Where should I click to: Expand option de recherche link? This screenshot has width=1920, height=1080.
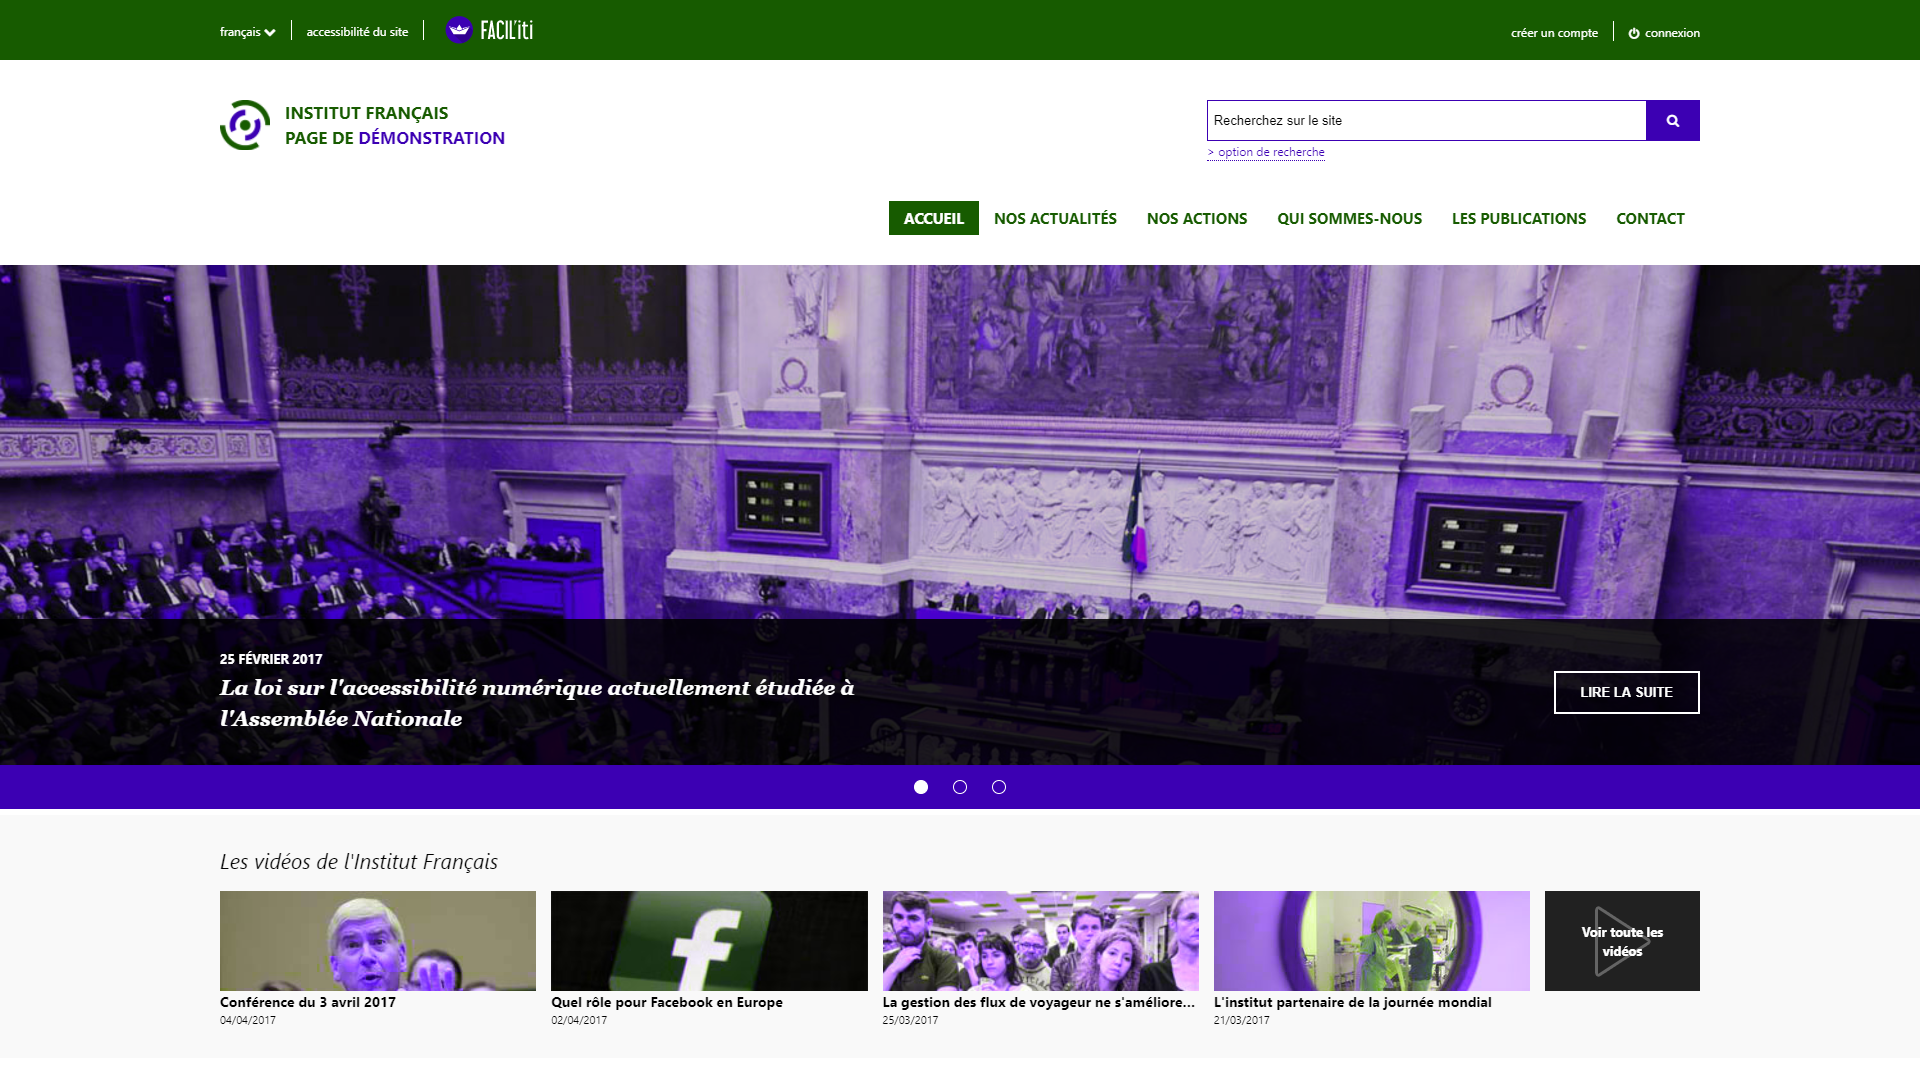point(1266,152)
